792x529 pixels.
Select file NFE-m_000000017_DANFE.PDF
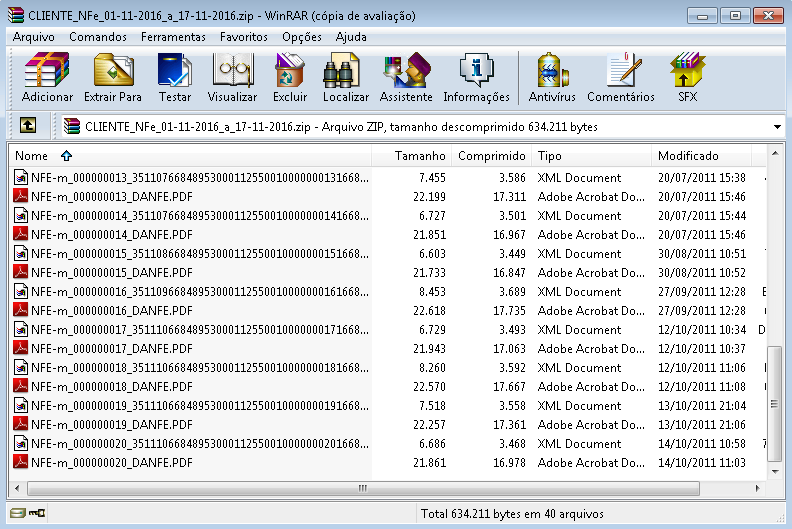pyautogui.click(x=112, y=348)
